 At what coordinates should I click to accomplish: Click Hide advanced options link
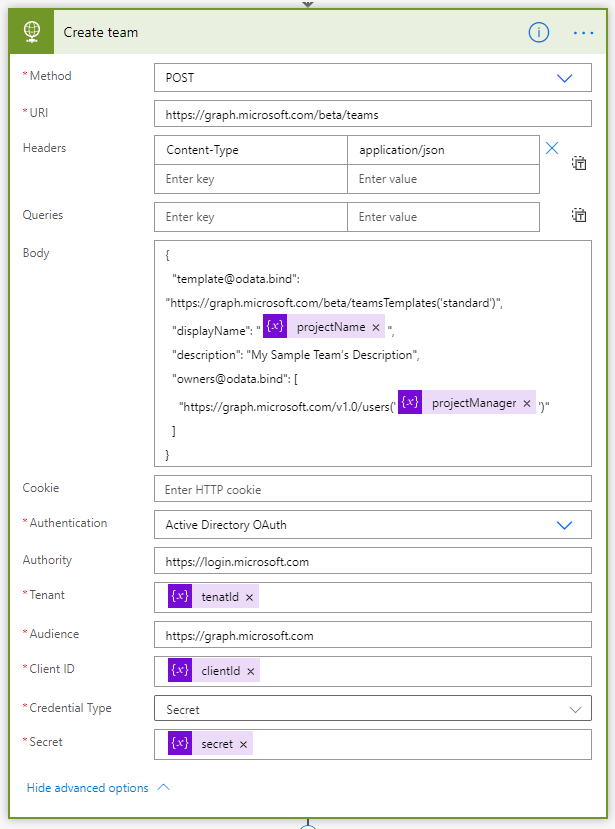[88, 788]
